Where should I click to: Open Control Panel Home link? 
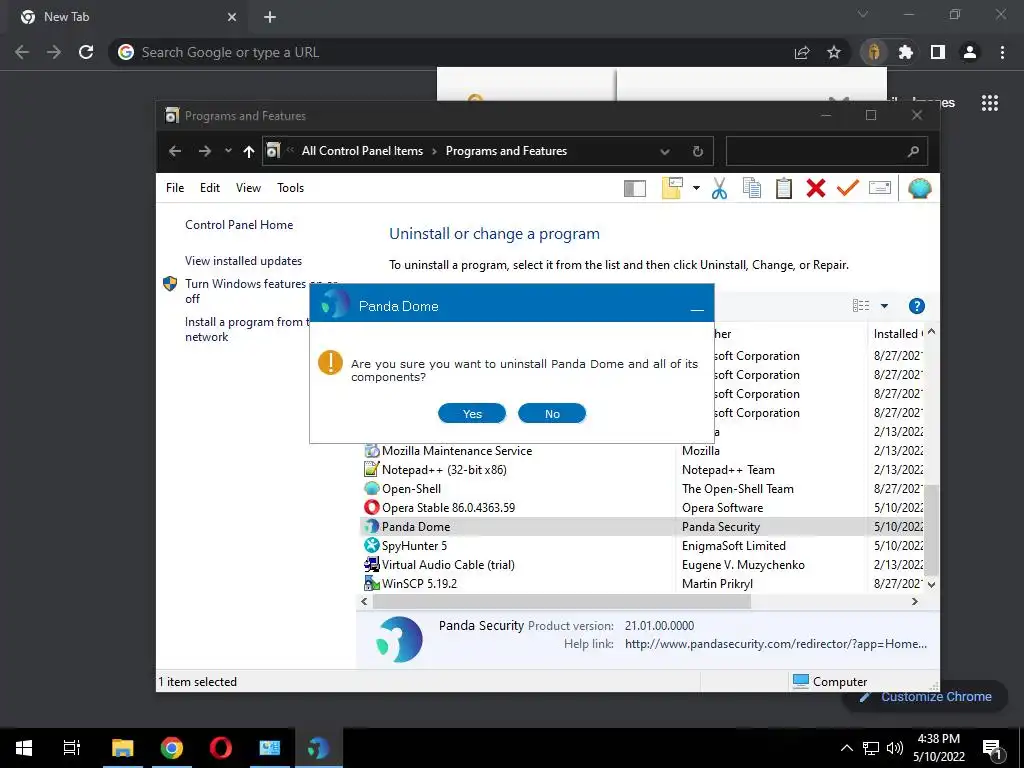[x=239, y=225]
